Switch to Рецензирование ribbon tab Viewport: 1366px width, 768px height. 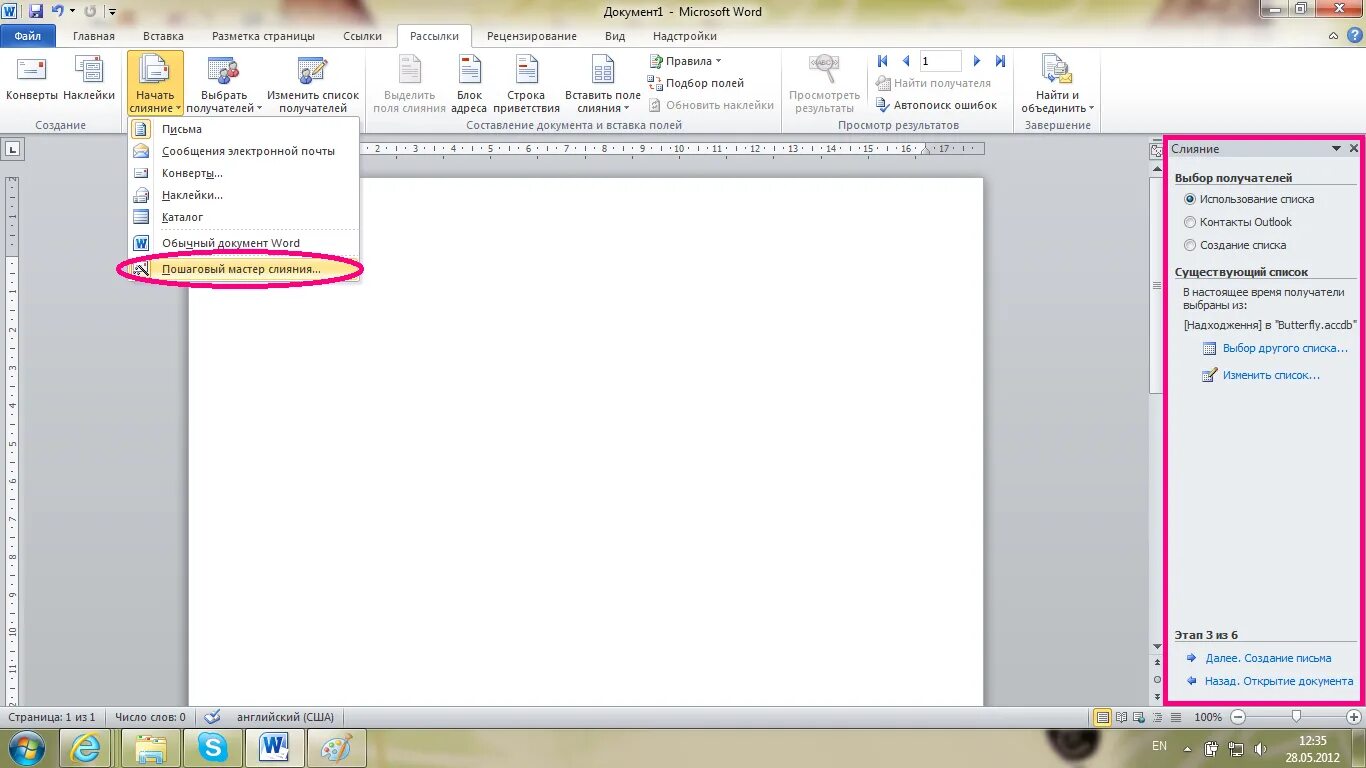532,36
